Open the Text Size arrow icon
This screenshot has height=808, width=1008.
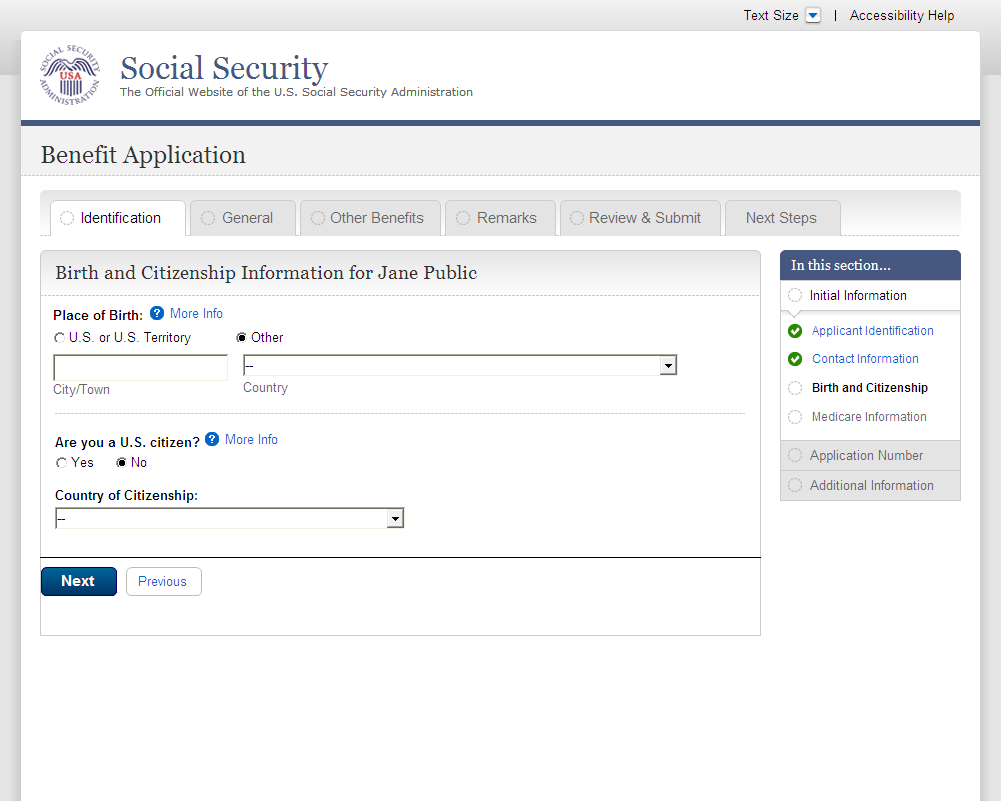tap(813, 16)
